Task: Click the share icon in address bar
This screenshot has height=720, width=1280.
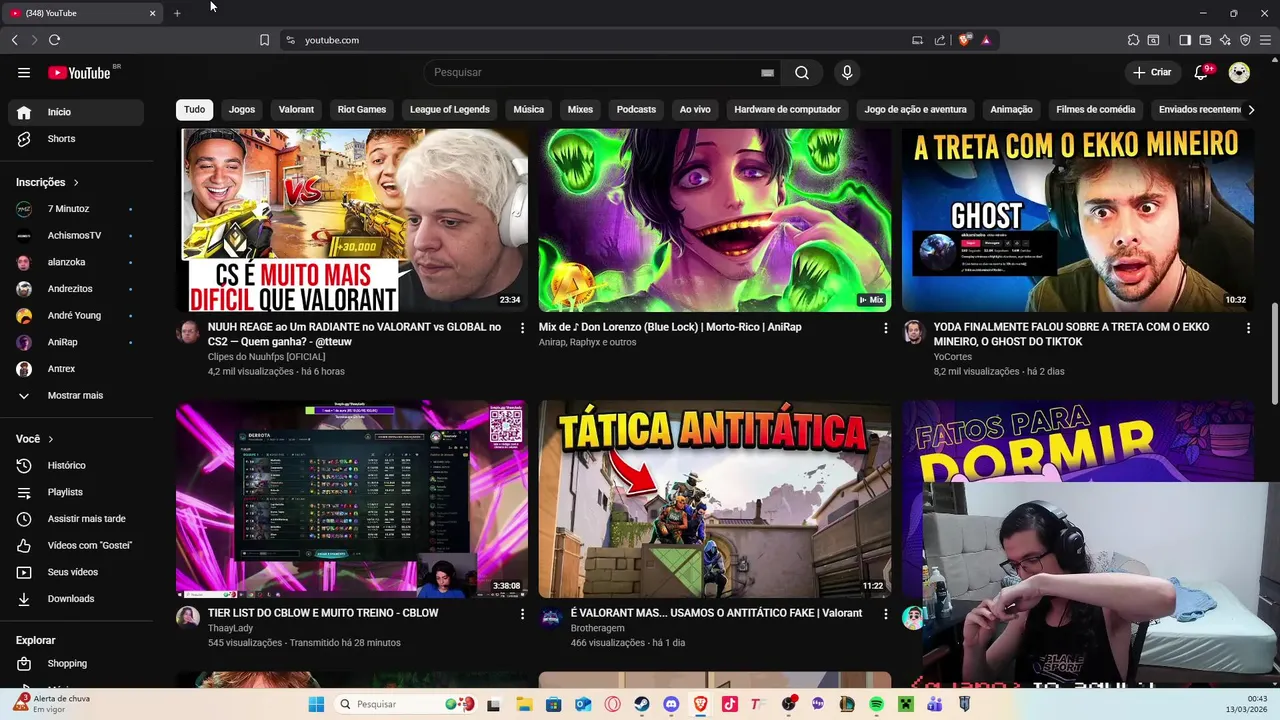Action: tap(940, 40)
